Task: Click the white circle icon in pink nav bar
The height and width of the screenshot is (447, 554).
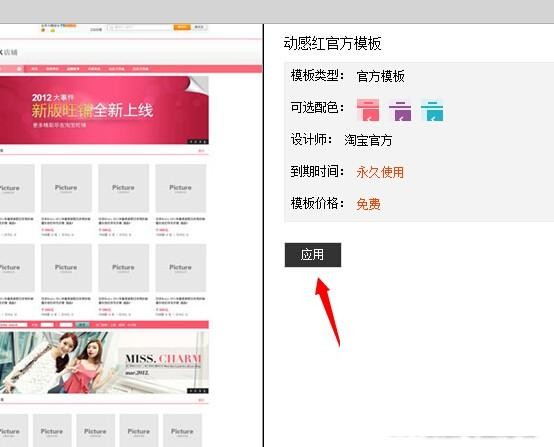Action: pos(19,69)
